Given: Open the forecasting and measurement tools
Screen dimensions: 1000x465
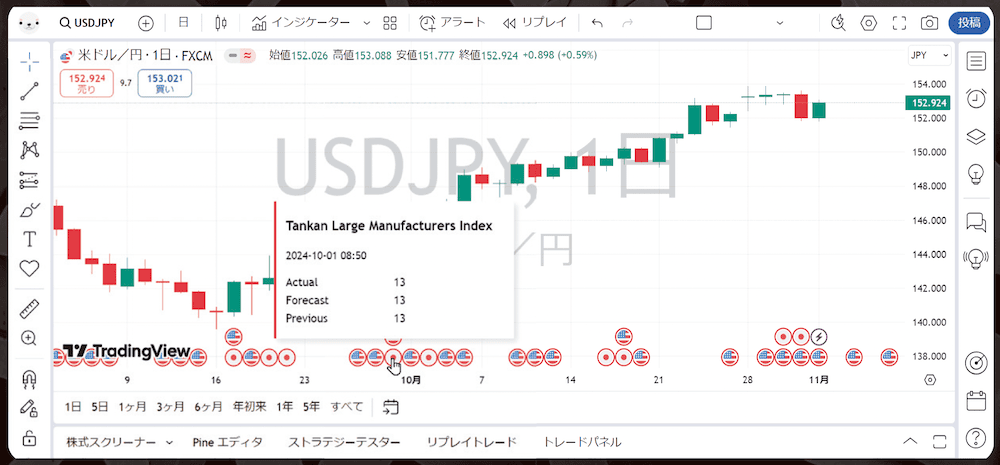Looking at the screenshot, I should click(x=29, y=180).
